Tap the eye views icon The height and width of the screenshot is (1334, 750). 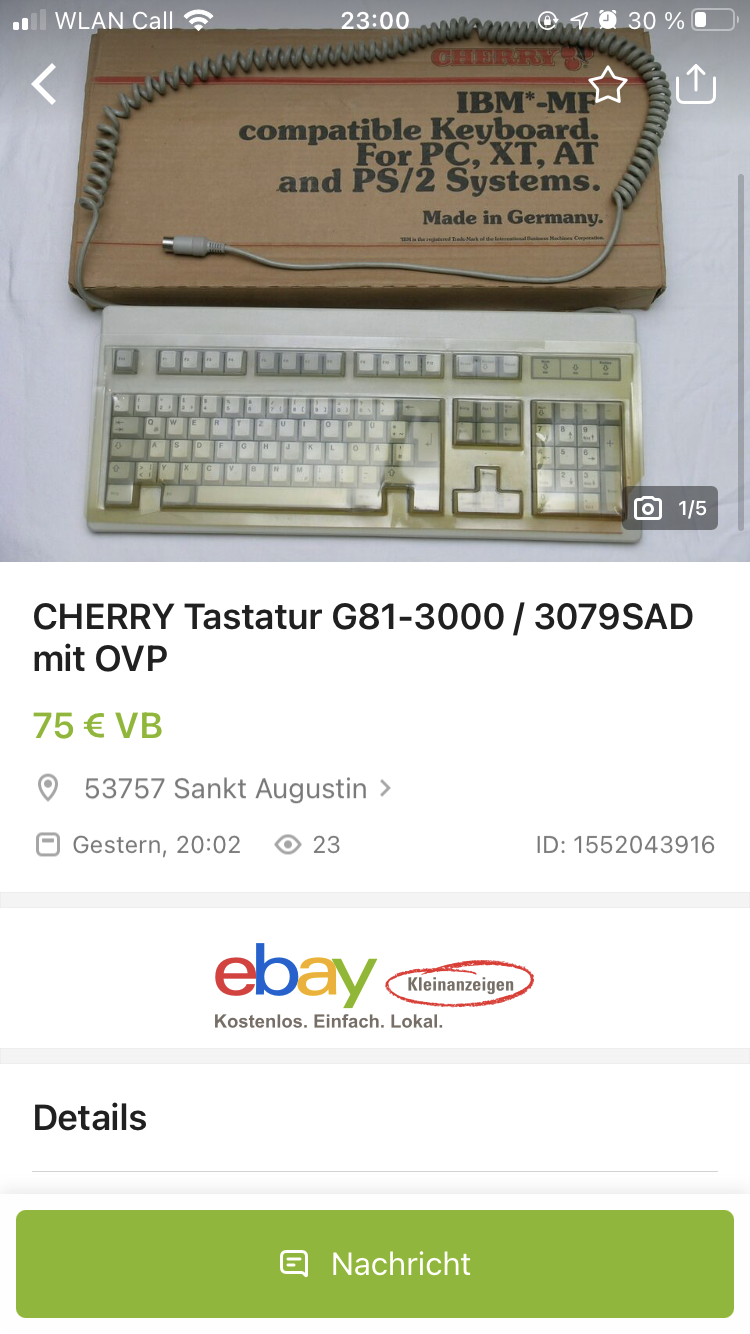pyautogui.click(x=288, y=845)
